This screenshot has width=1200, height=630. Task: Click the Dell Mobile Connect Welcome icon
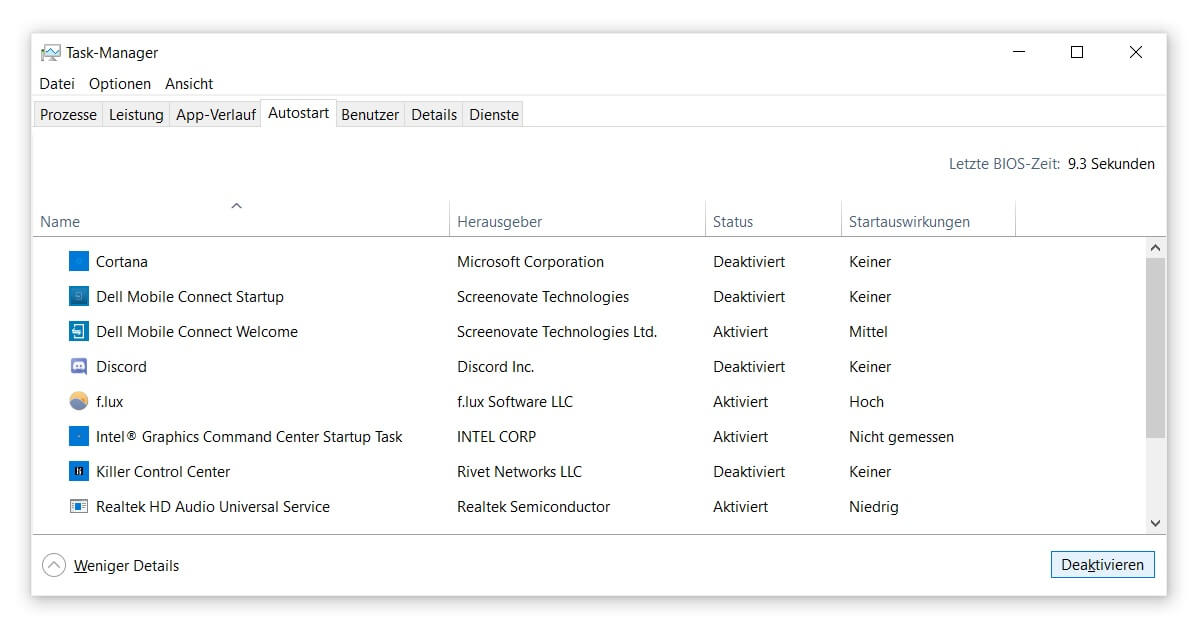pos(79,332)
